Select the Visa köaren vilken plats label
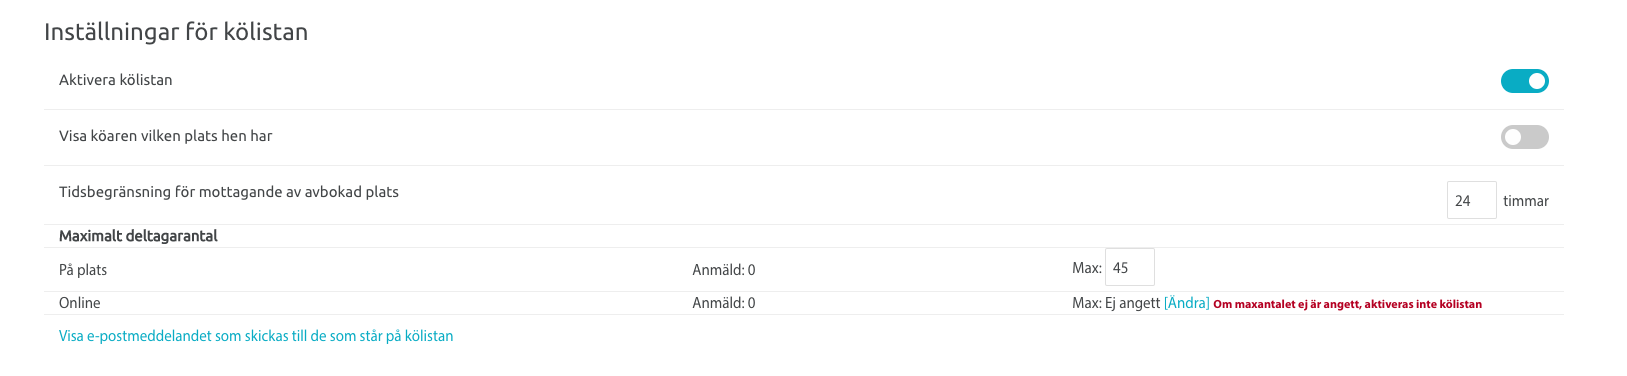This screenshot has width=1627, height=376. pyautogui.click(x=166, y=136)
